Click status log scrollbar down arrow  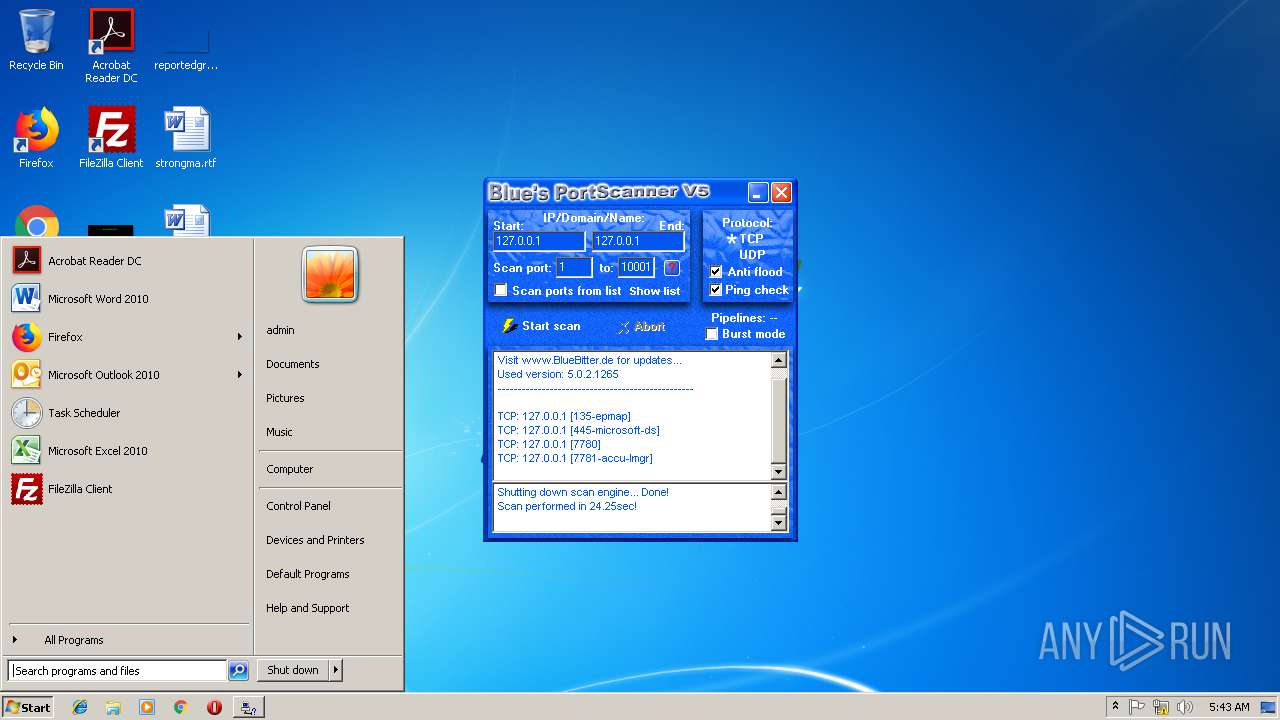tap(779, 523)
